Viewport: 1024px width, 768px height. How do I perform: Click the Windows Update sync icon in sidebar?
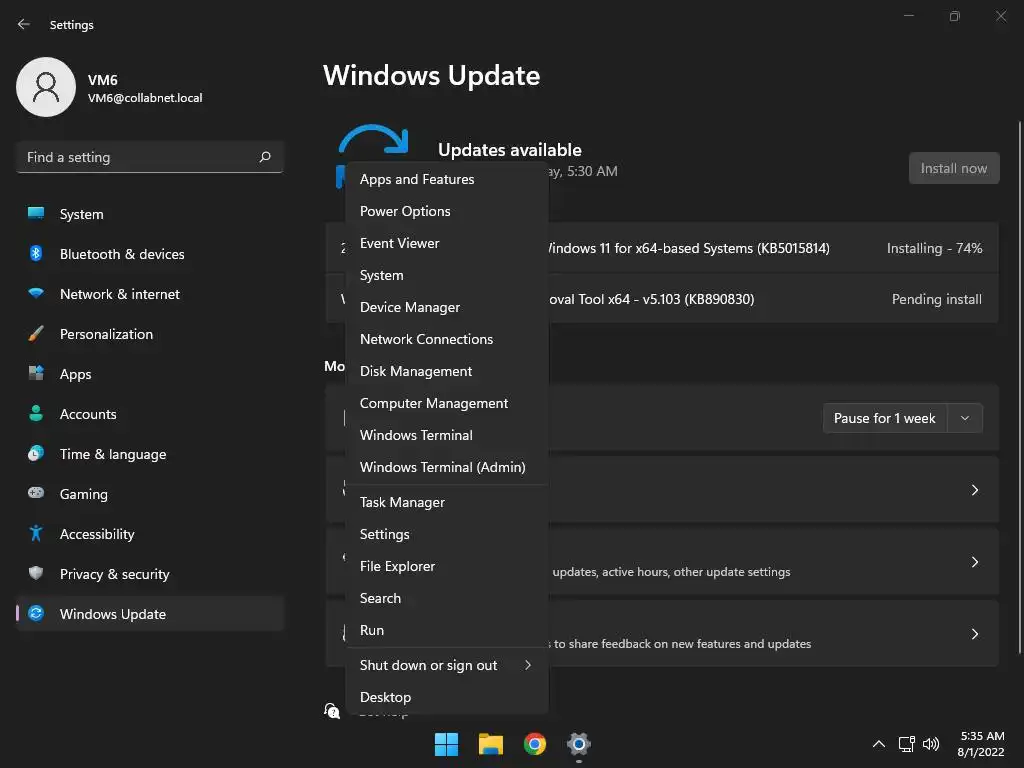pyautogui.click(x=36, y=613)
